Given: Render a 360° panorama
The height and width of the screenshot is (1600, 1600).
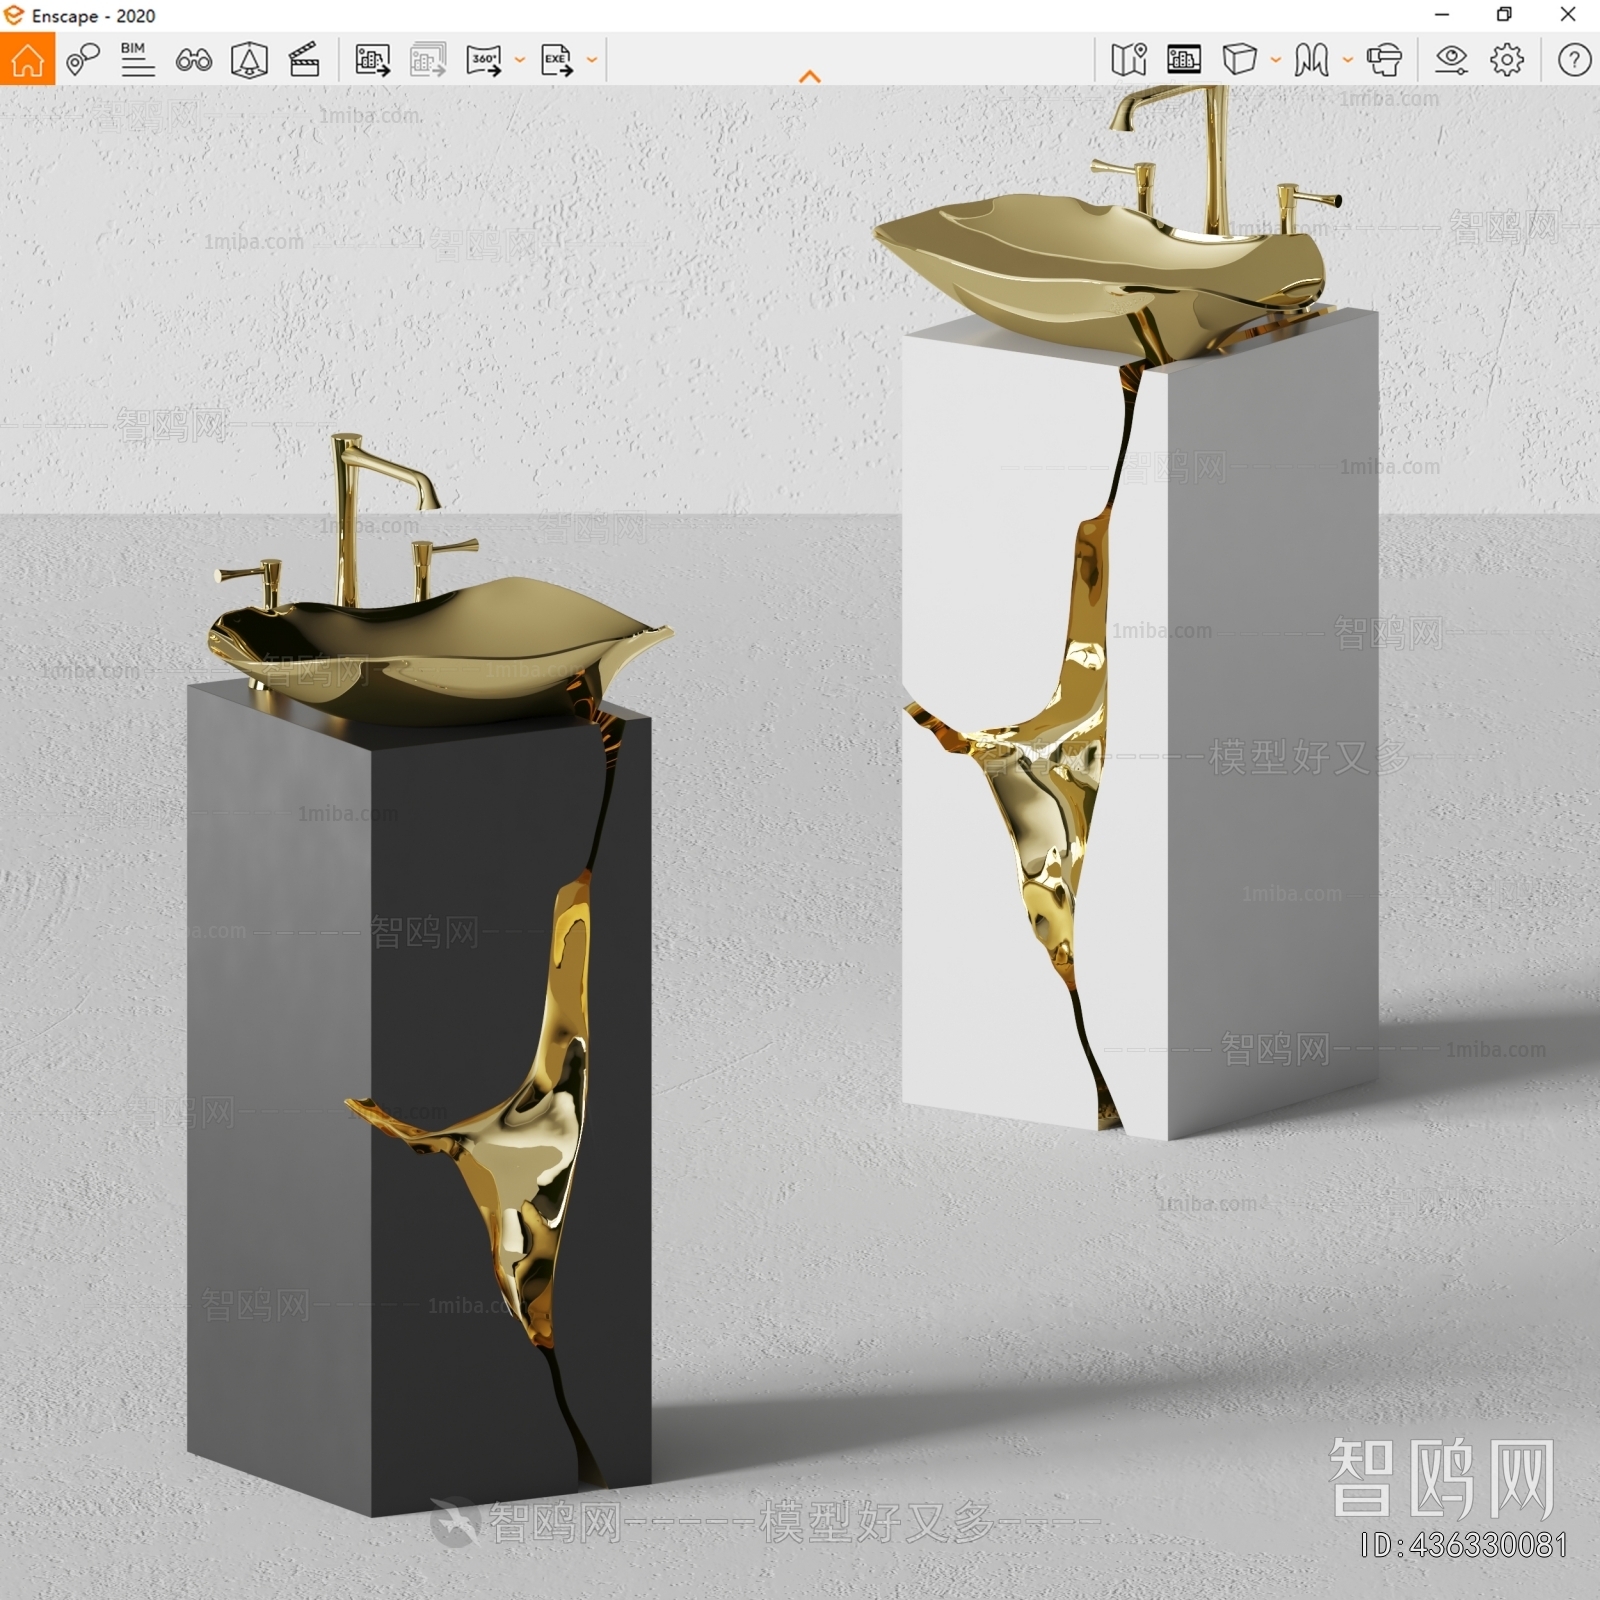Looking at the screenshot, I should pyautogui.click(x=485, y=60).
